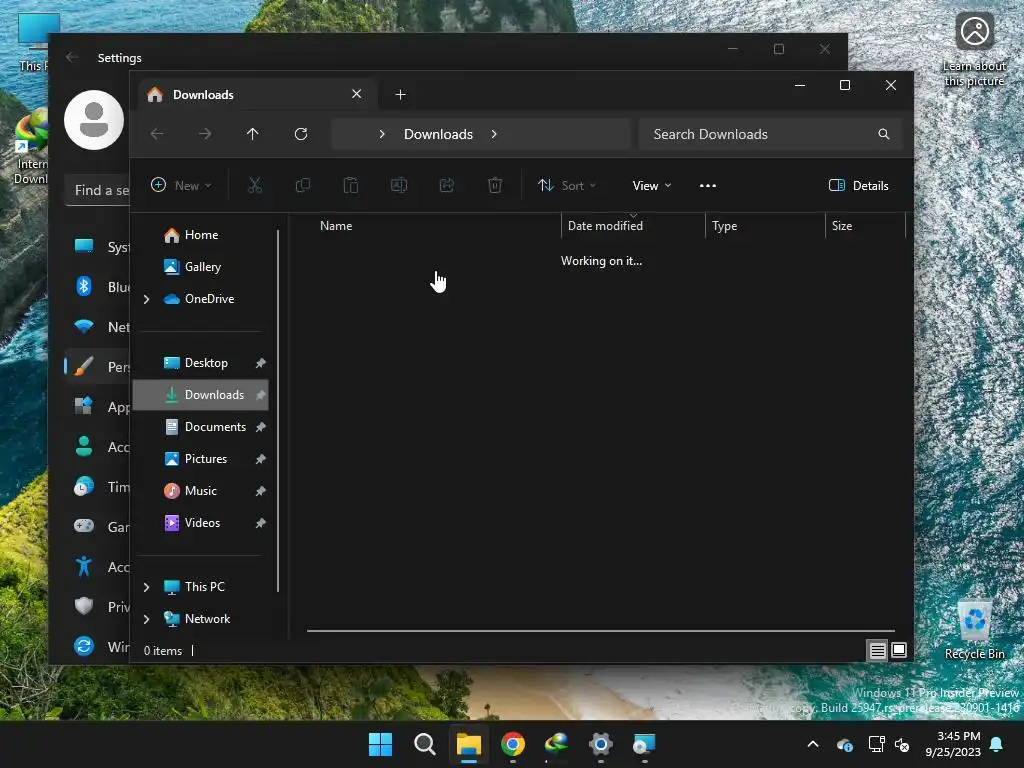
Task: Launch Google Chrome from taskbar
Action: point(513,744)
